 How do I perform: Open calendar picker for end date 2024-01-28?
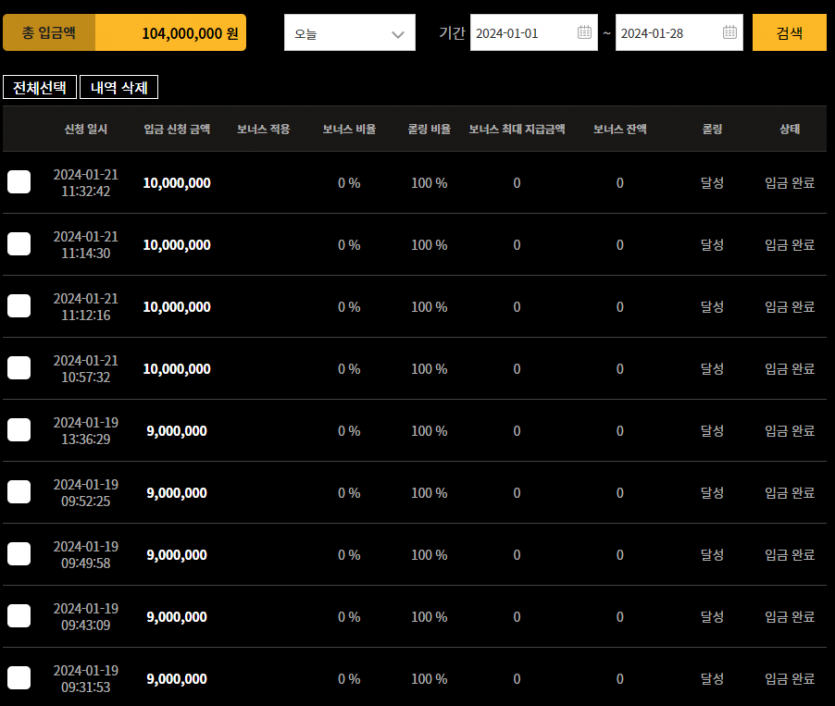point(730,32)
